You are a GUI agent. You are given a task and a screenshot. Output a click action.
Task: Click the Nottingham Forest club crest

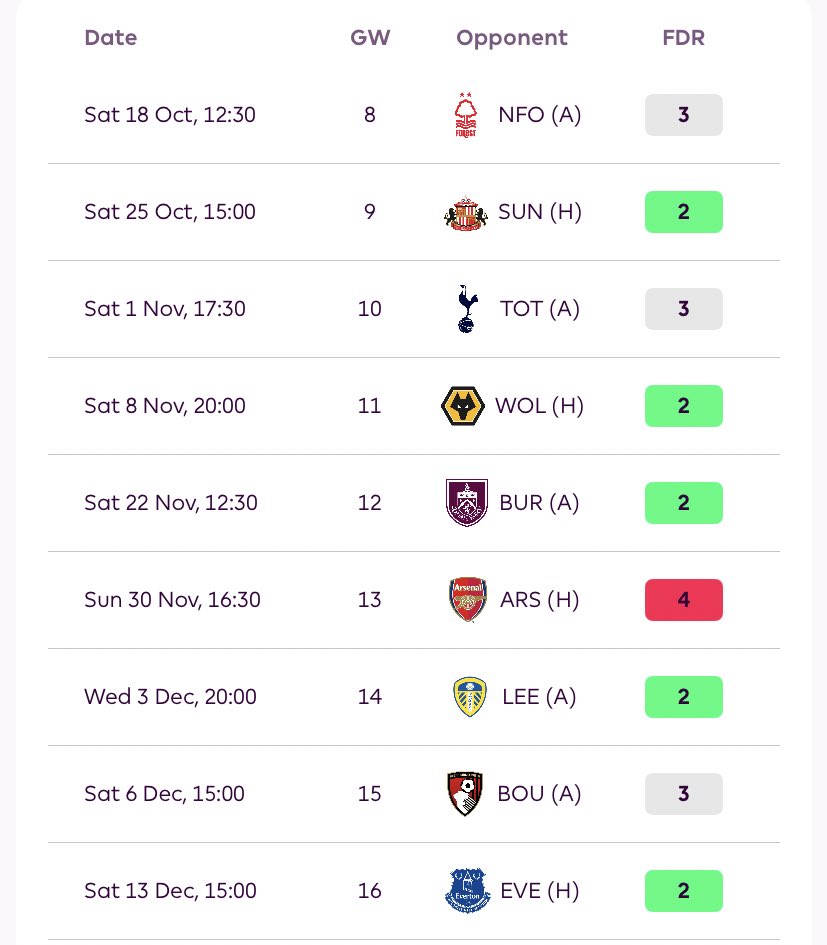465,115
